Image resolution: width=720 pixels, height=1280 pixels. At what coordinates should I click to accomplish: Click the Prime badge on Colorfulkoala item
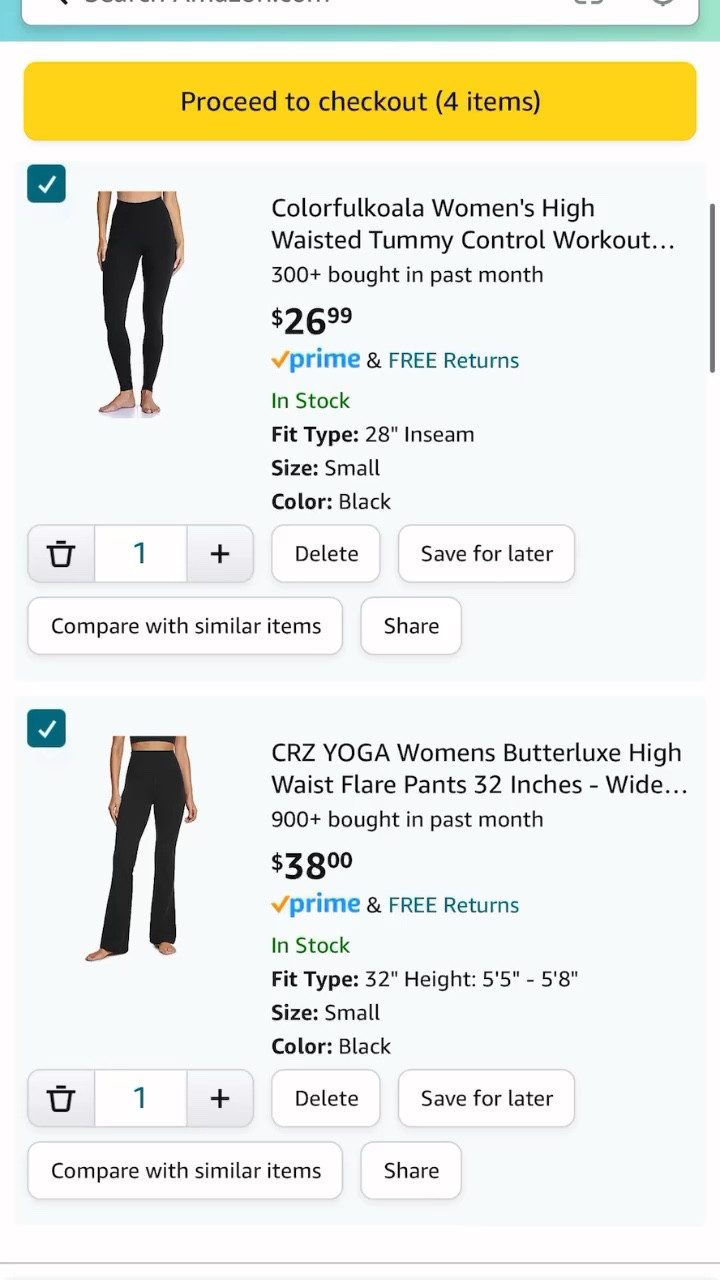click(x=316, y=359)
